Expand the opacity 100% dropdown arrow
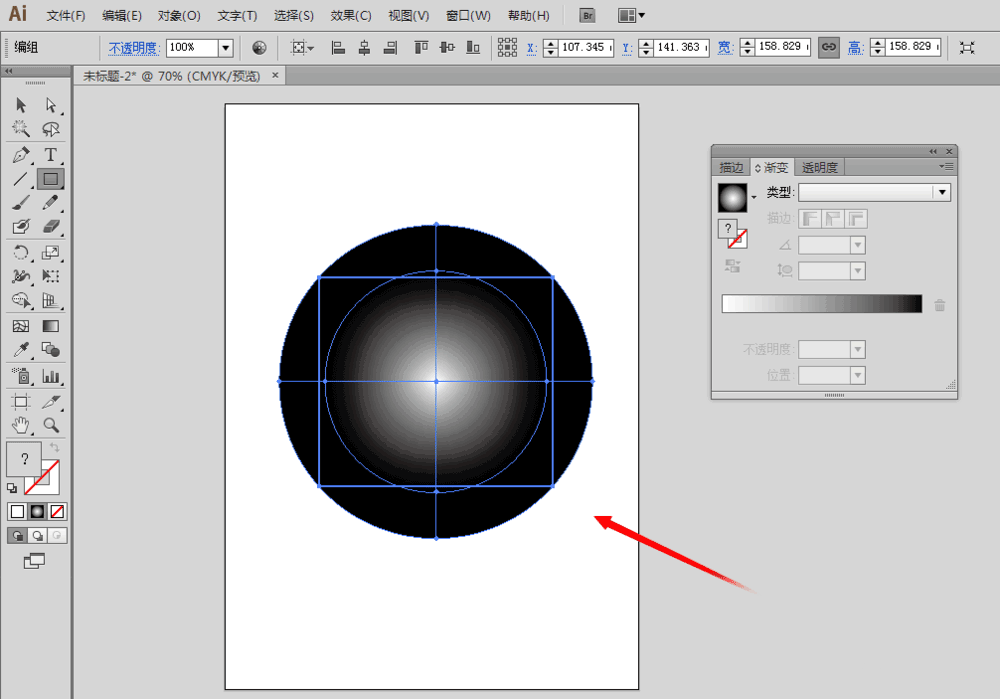 (x=225, y=47)
